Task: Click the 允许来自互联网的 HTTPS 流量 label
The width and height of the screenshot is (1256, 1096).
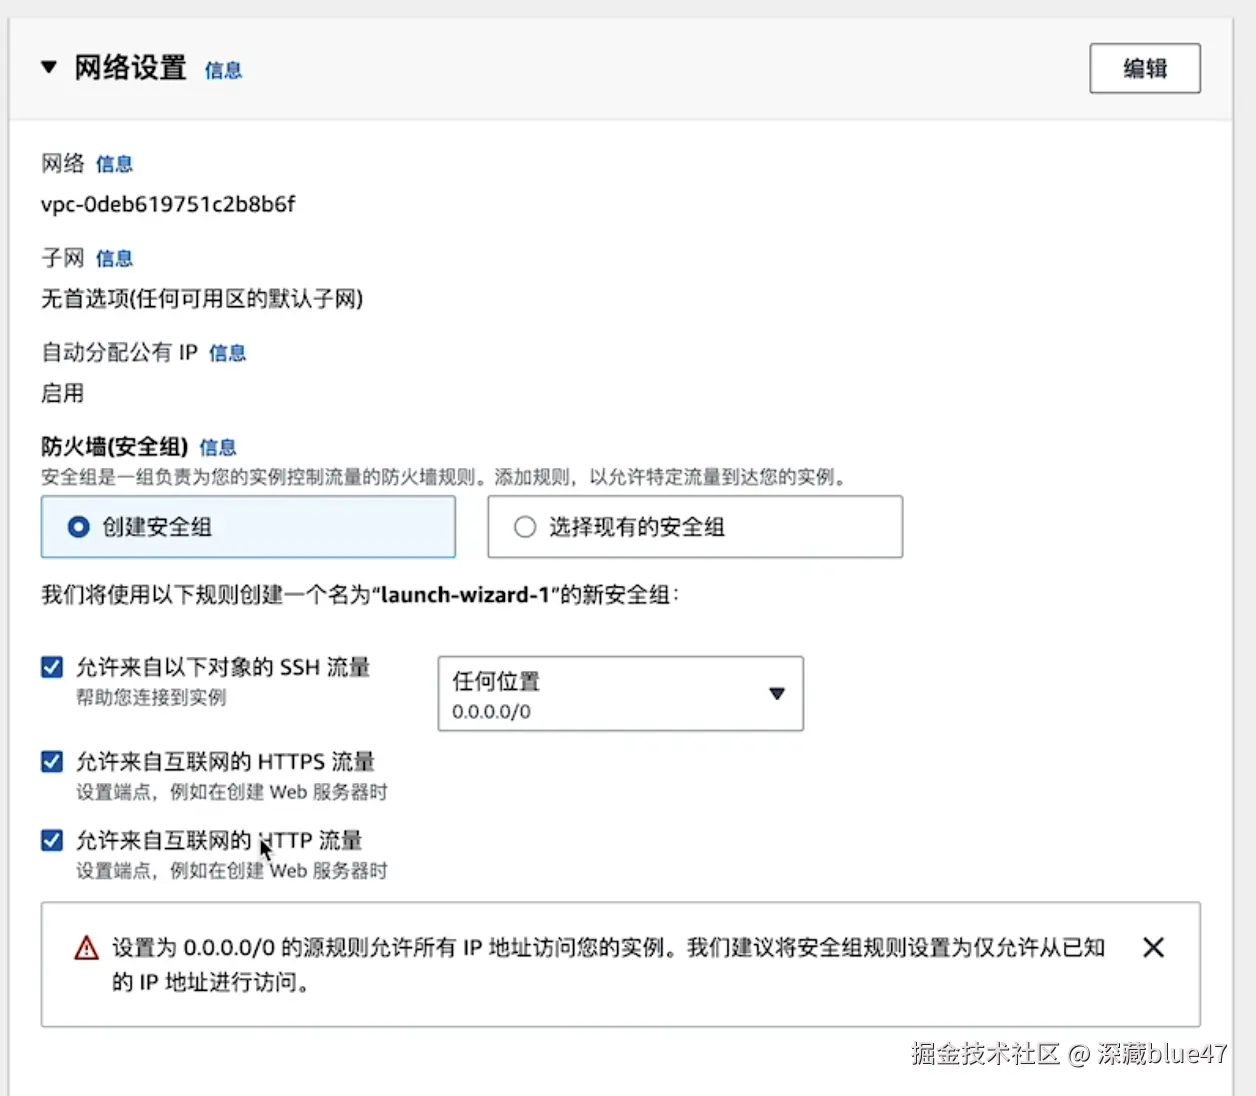Action: coord(225,762)
